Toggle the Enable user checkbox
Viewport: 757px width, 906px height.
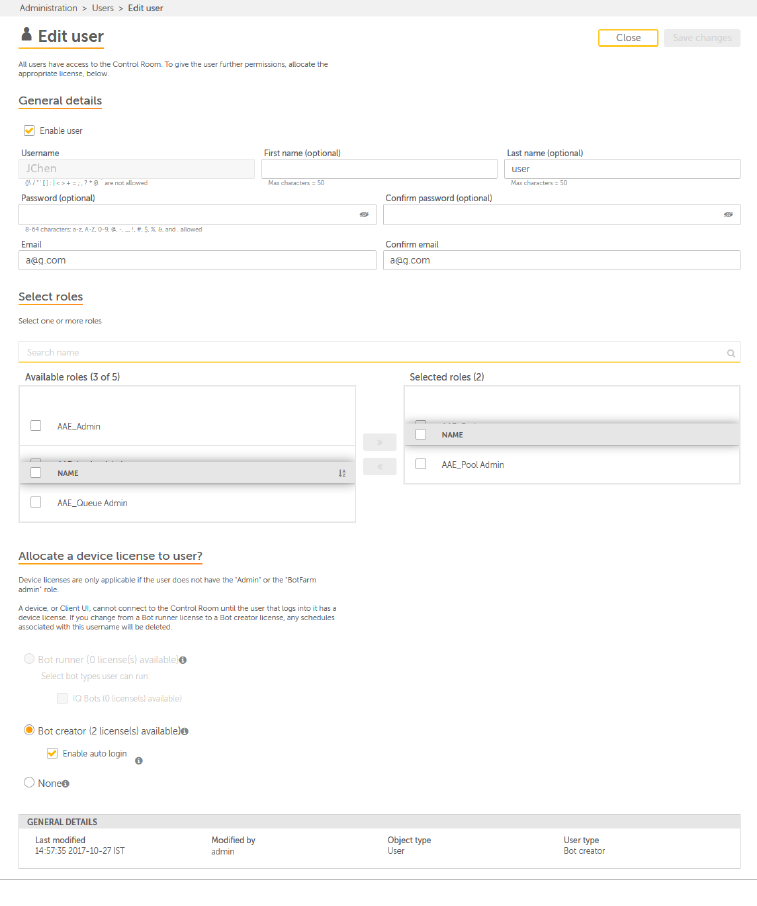point(30,130)
